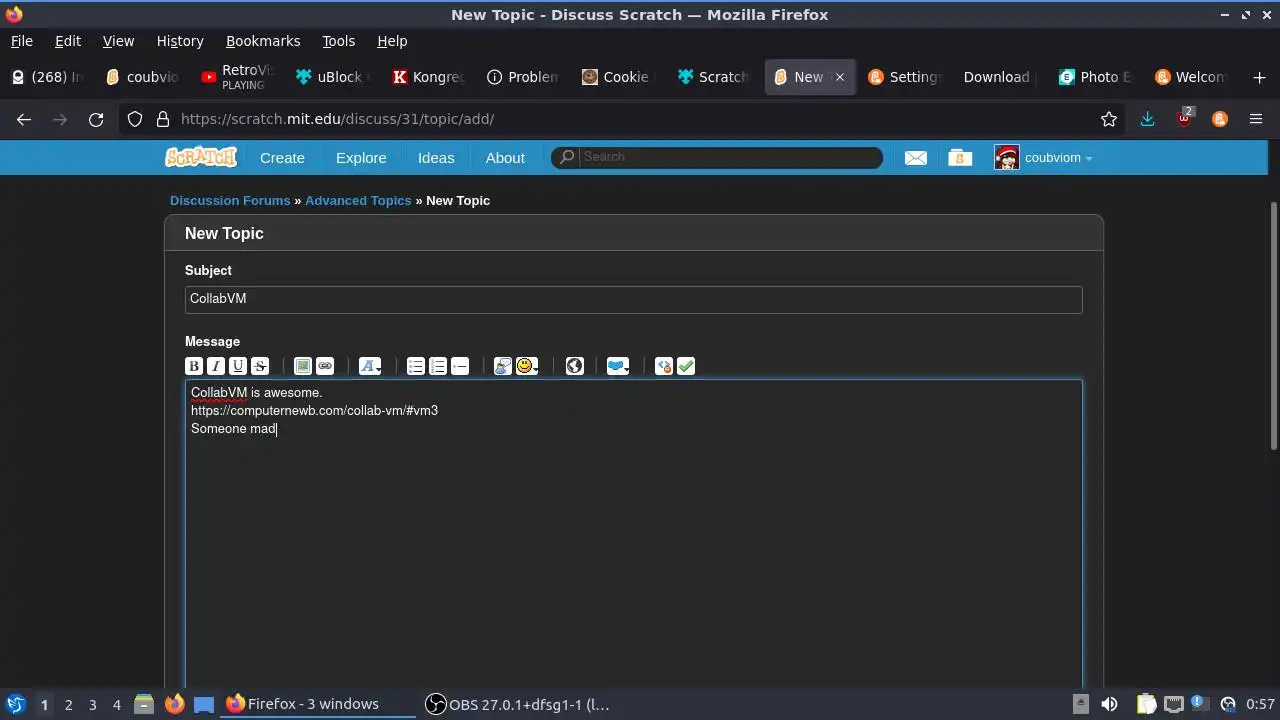Apply Underline formatting in message toolbar
Viewport: 1280px width, 720px height.
coord(238,366)
